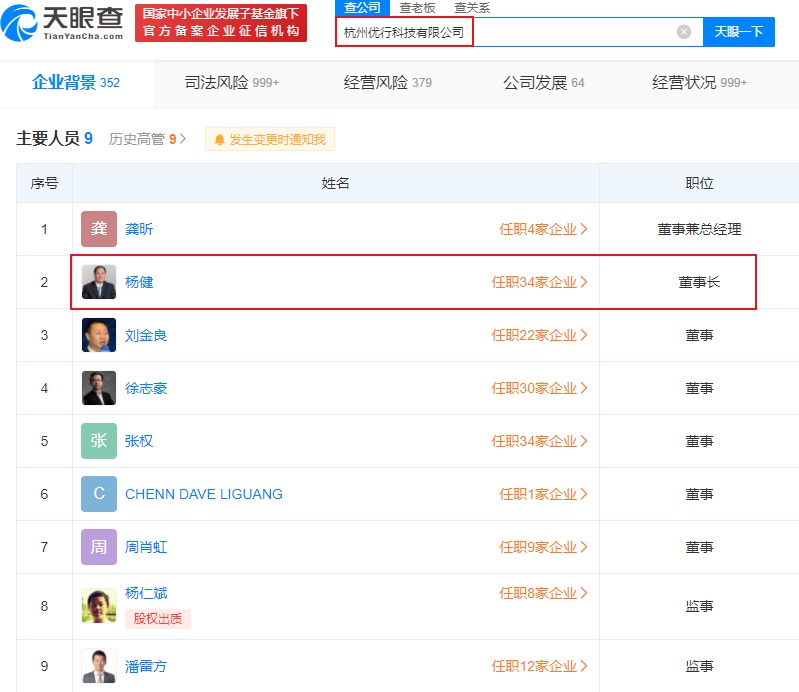Switch to the 查公司 search tab
Viewport: 799px width, 692px height.
[x=362, y=8]
